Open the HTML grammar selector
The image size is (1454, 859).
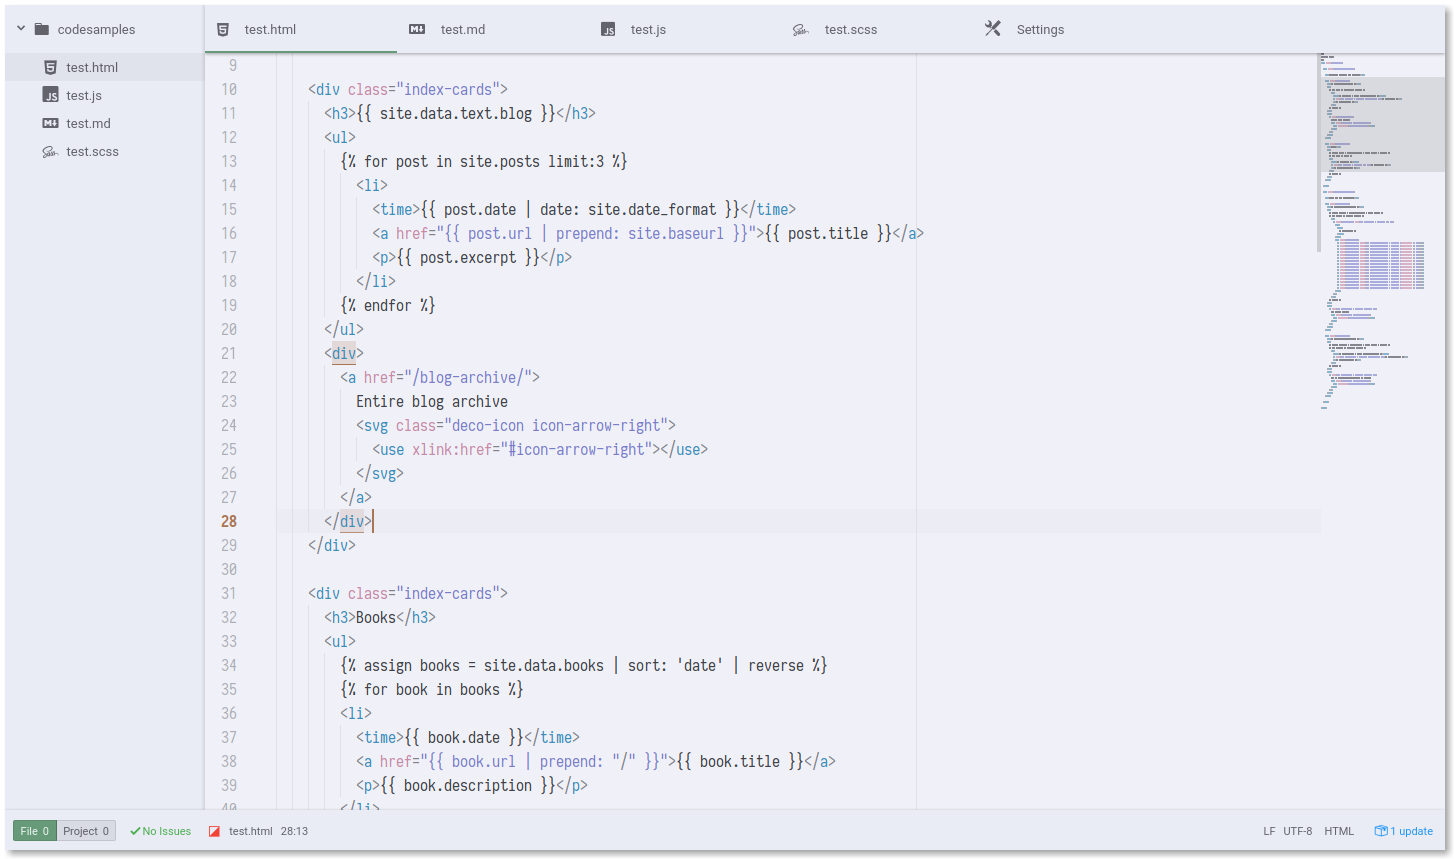pyautogui.click(x=1339, y=831)
